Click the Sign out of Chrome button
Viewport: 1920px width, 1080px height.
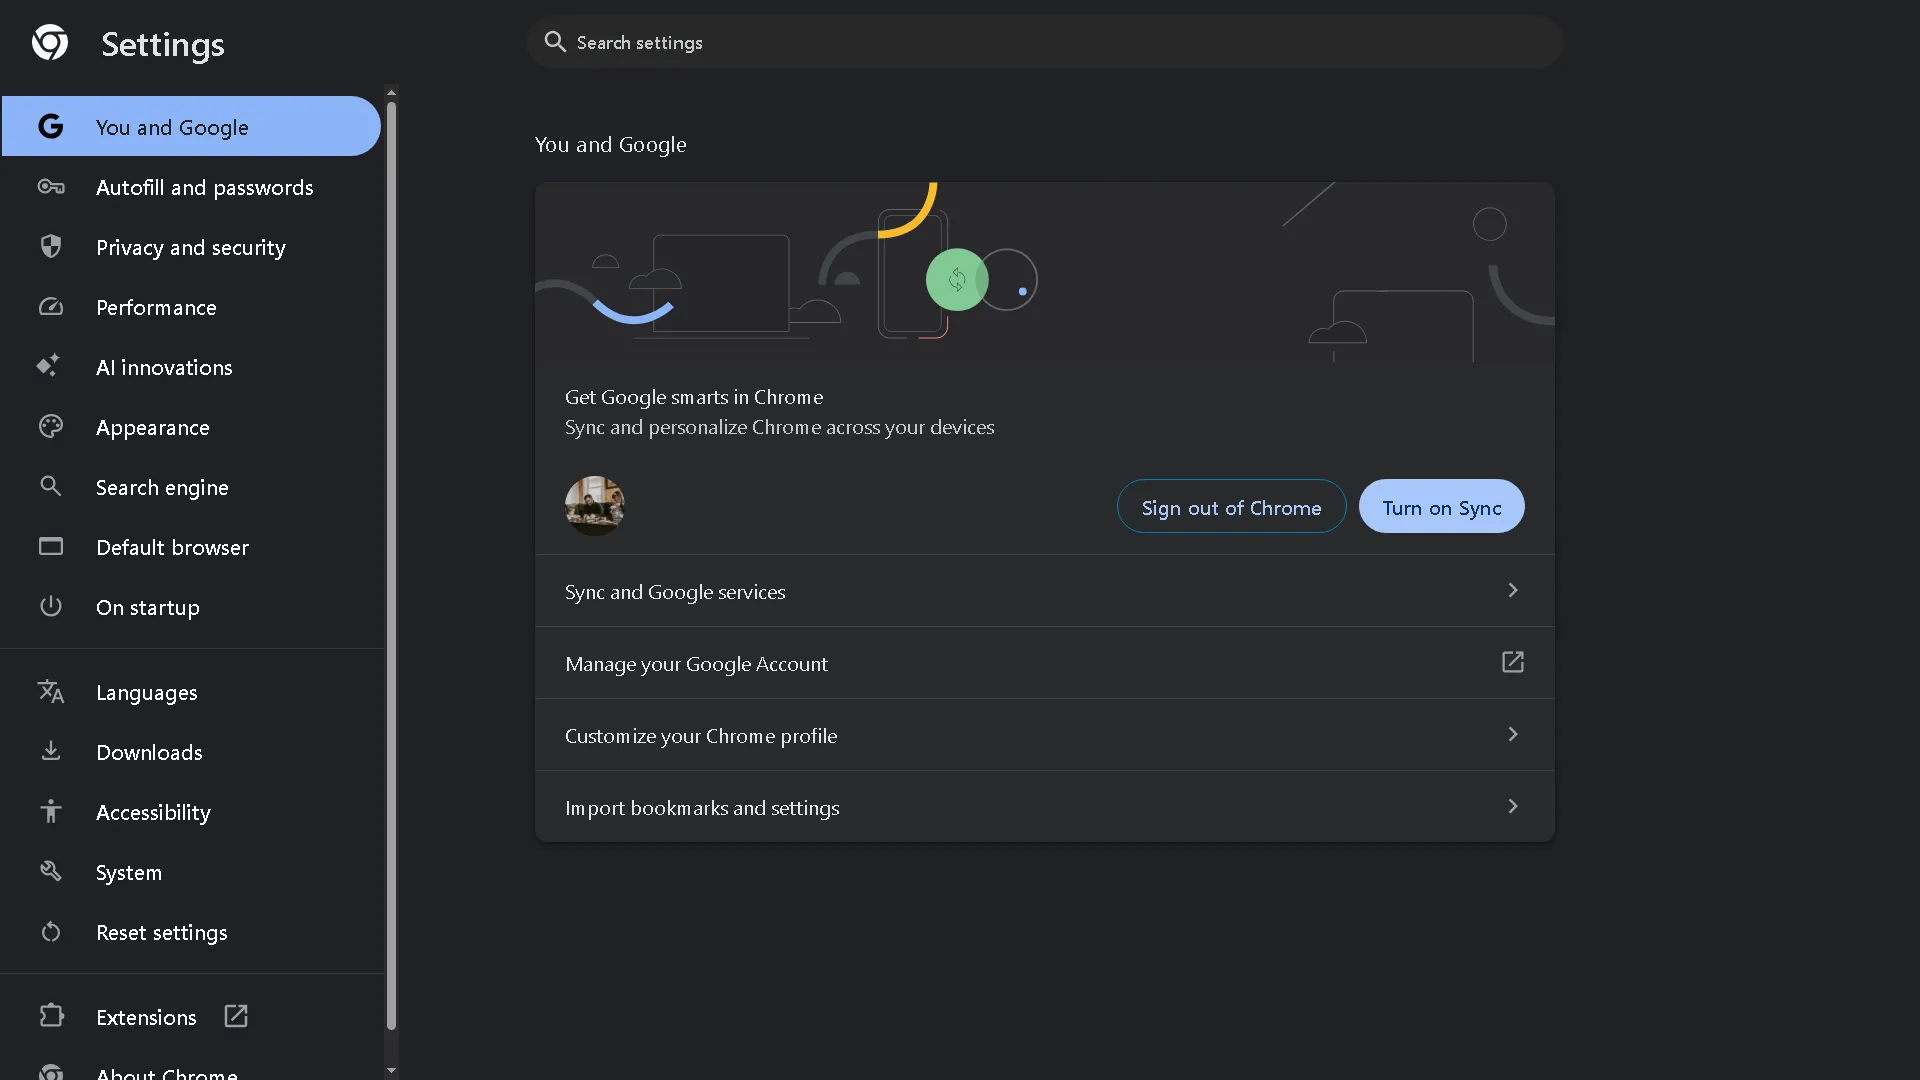pyautogui.click(x=1231, y=507)
